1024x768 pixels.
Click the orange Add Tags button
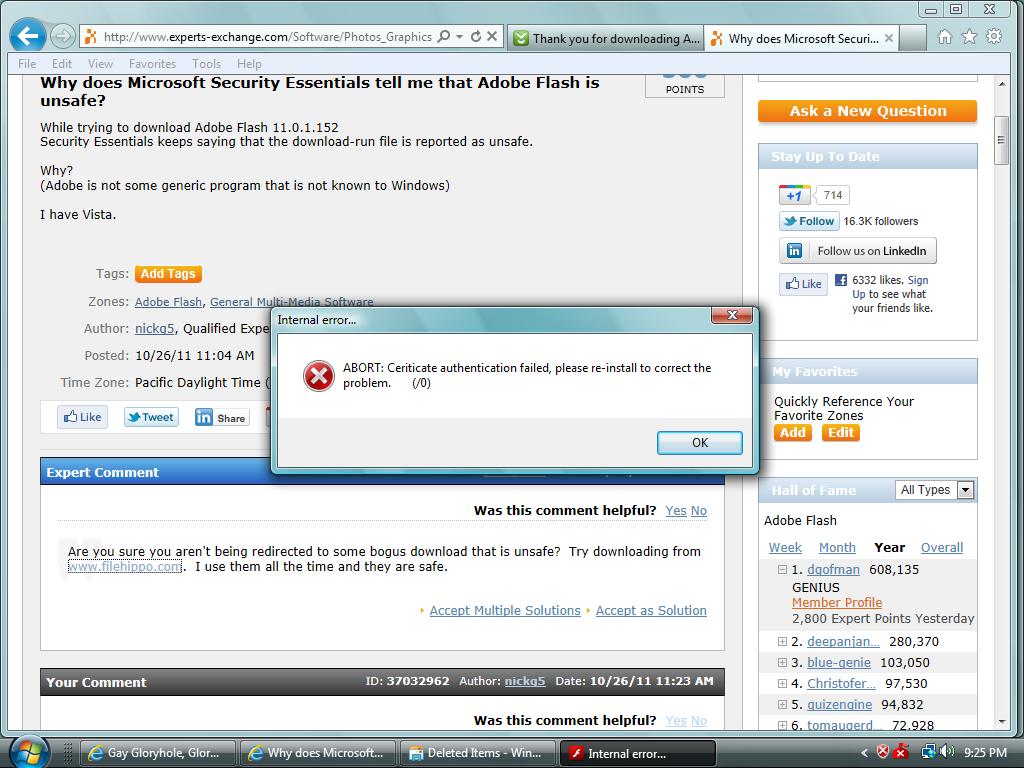pos(168,274)
